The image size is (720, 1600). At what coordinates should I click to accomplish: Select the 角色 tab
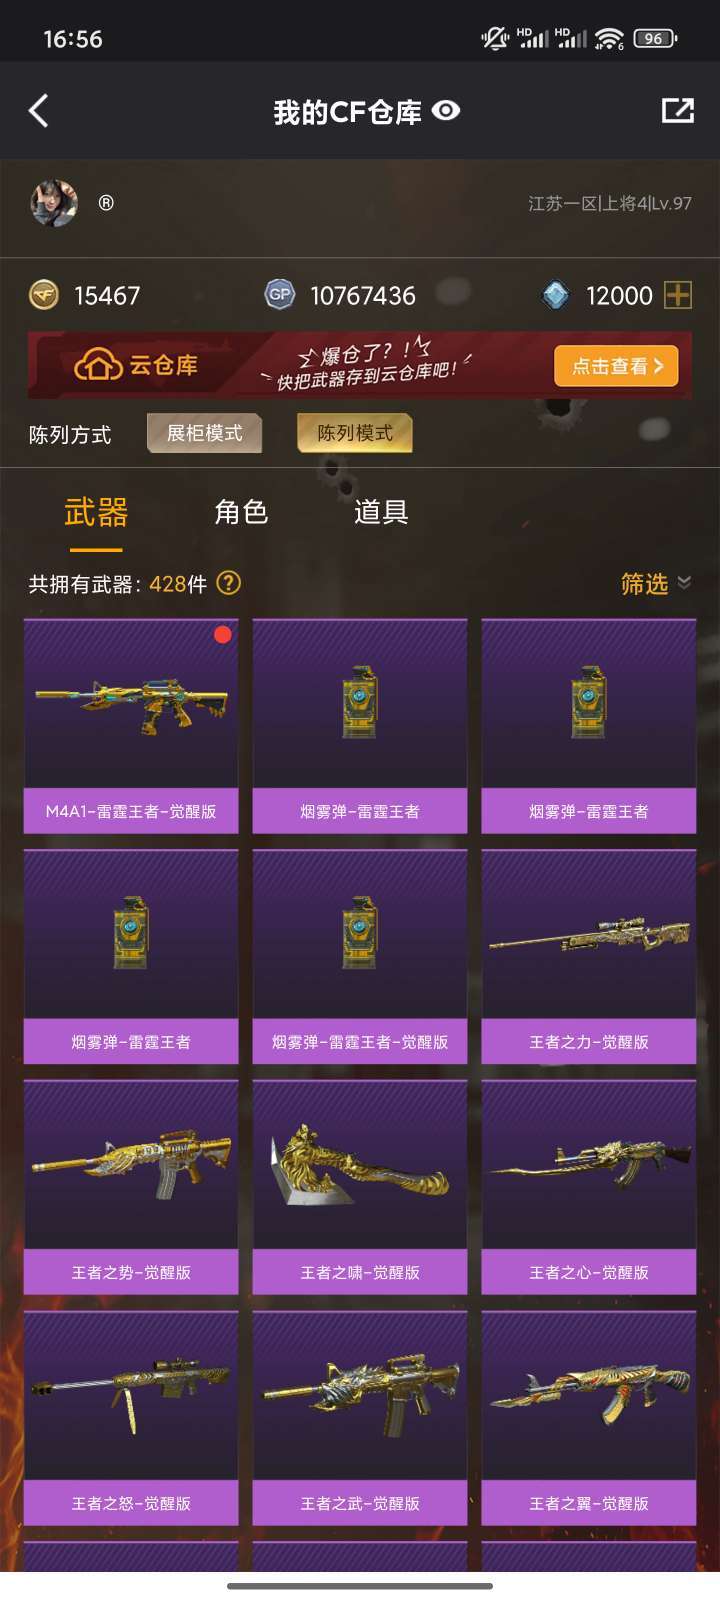(241, 512)
